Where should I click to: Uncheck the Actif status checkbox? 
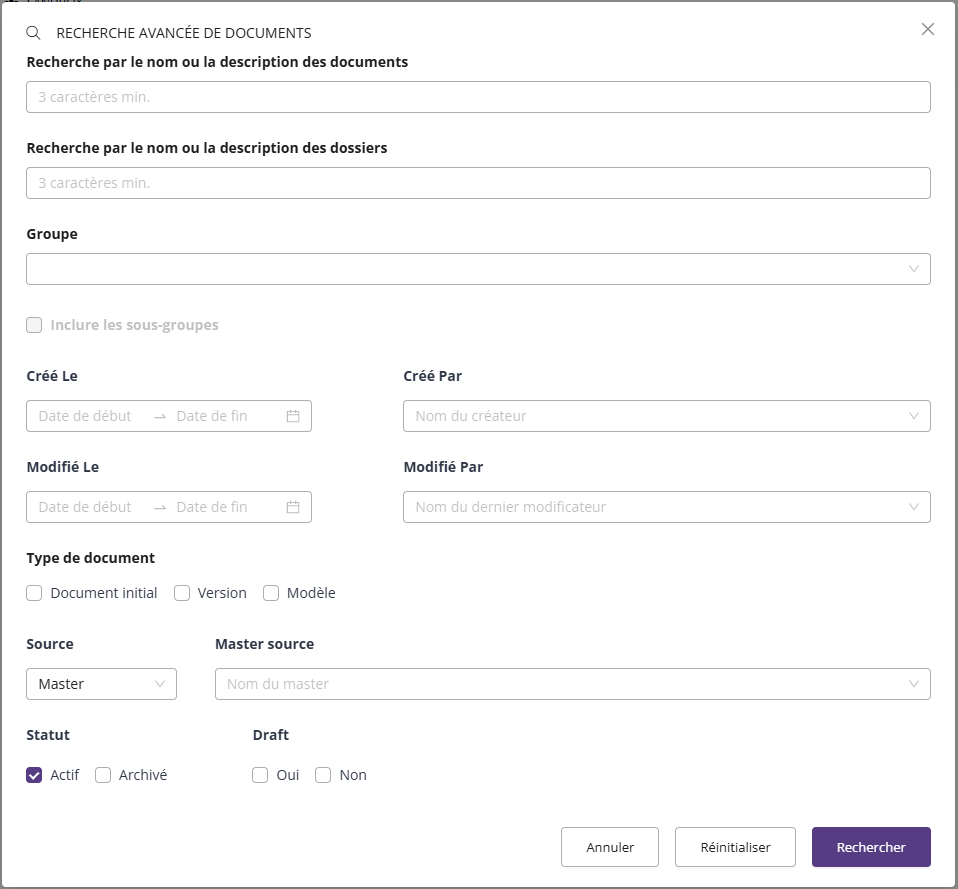click(x=34, y=775)
